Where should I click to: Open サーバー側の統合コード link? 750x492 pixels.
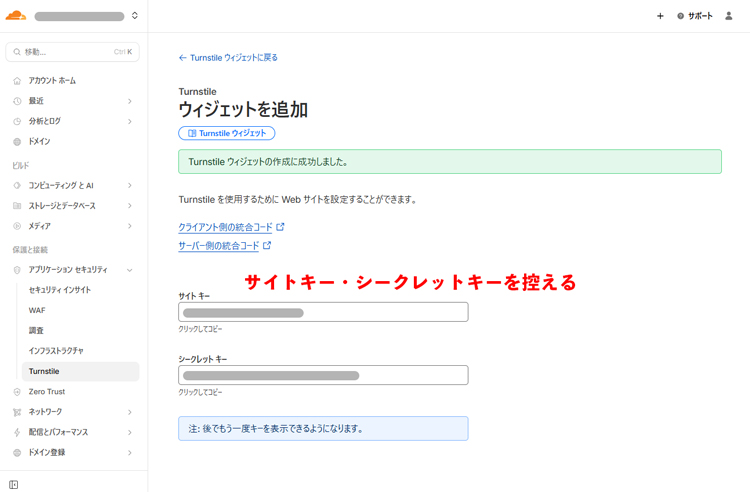219,246
